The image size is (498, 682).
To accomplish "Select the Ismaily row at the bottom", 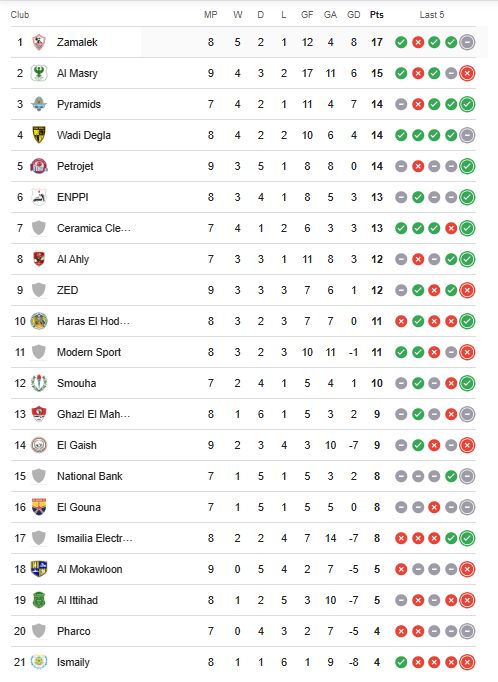I will [x=244, y=662].
